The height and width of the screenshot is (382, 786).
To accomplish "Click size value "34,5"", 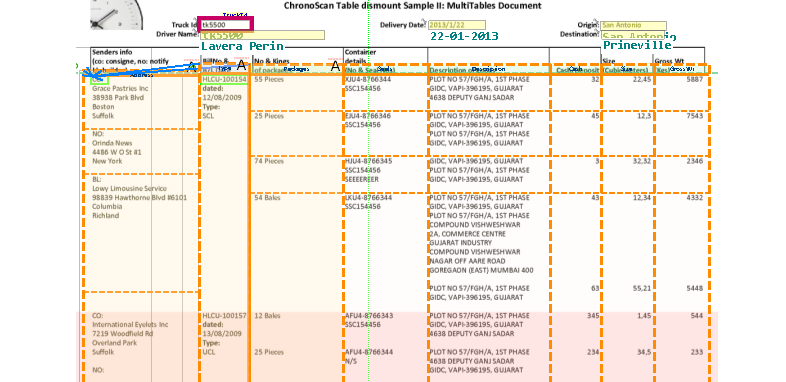I will pyautogui.click(x=644, y=352).
